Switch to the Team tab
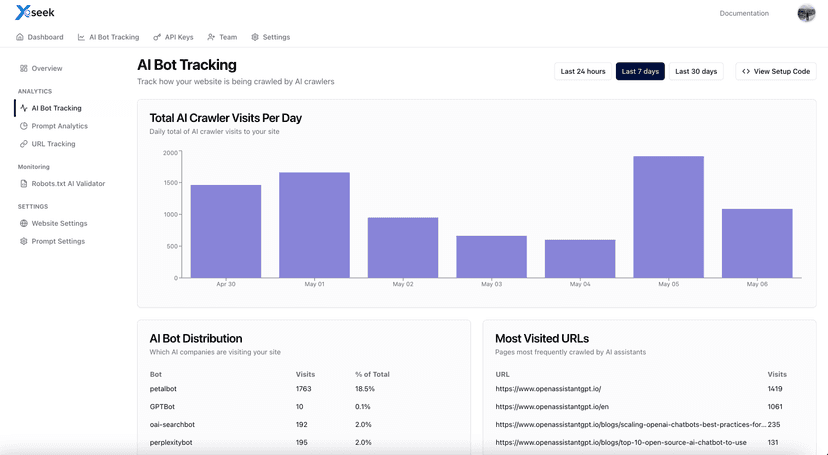 222,37
